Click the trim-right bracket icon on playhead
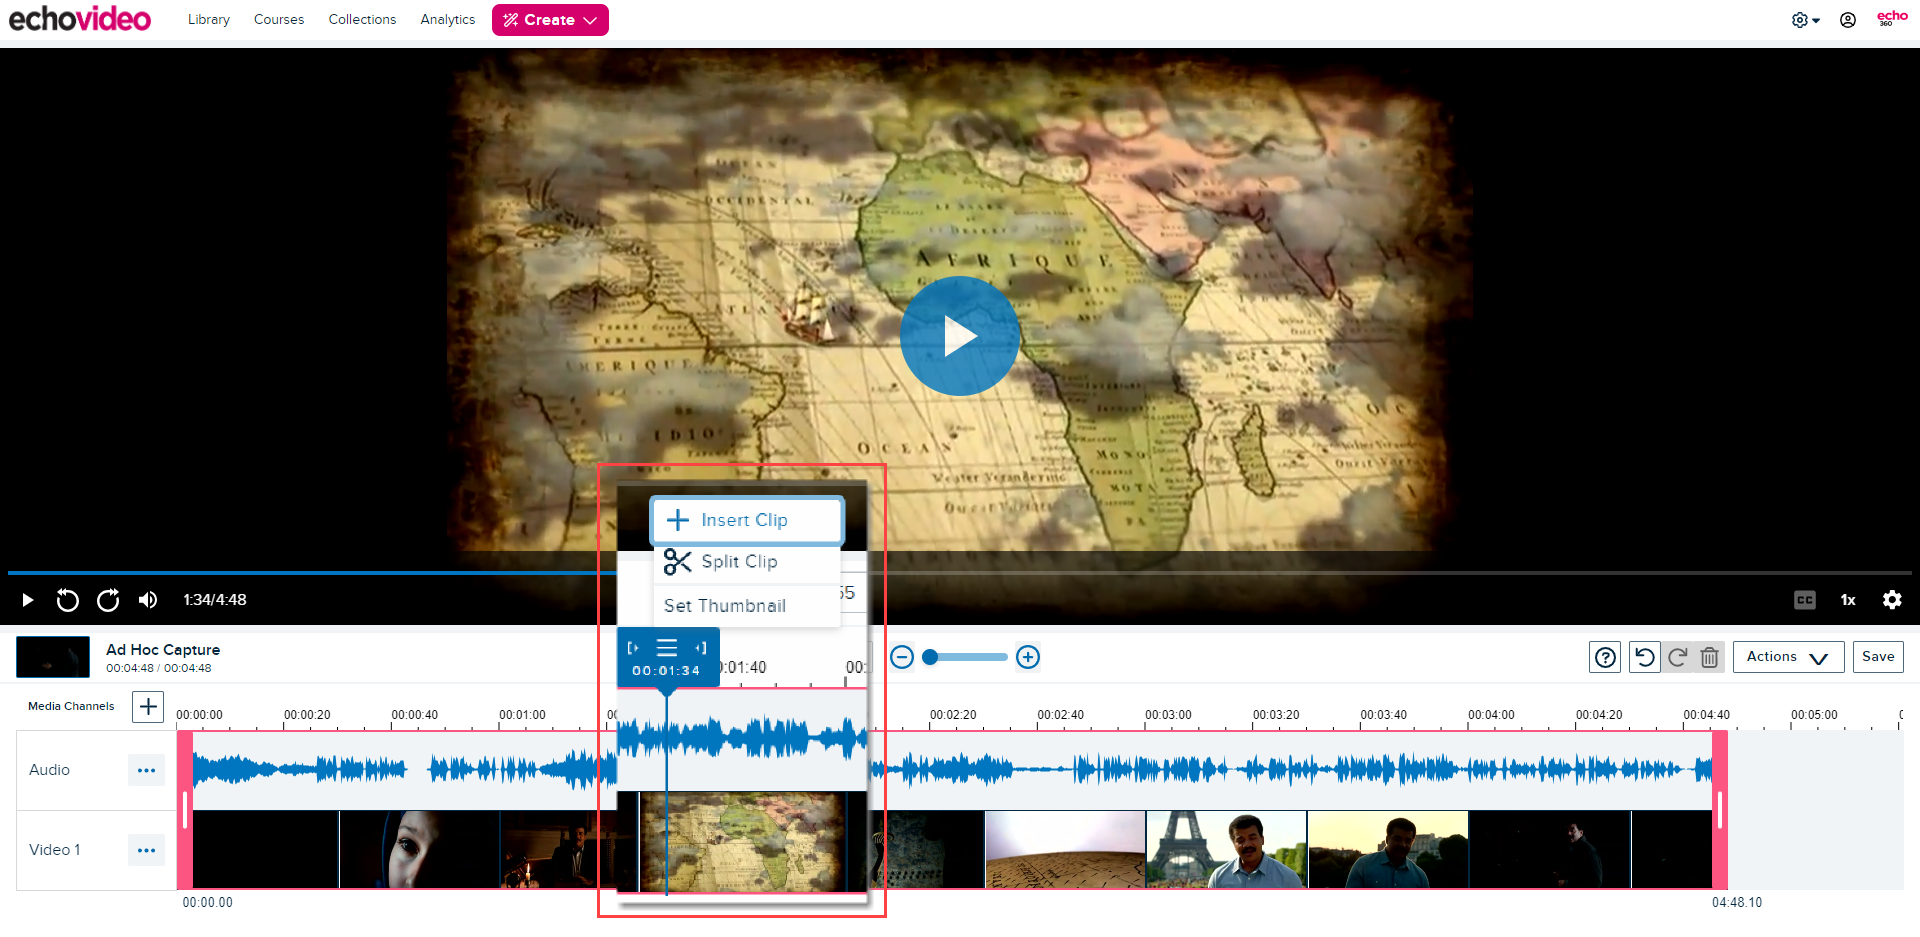The height and width of the screenshot is (937, 1920). coord(701,648)
